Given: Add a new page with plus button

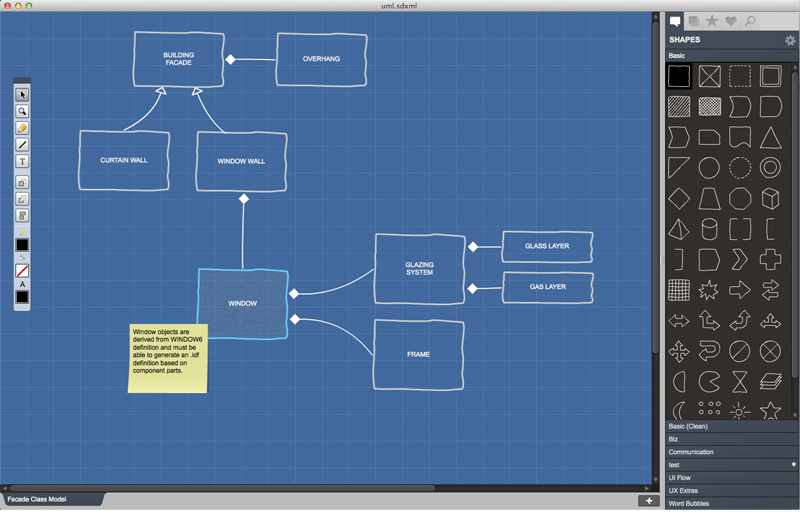Looking at the screenshot, I should (649, 500).
